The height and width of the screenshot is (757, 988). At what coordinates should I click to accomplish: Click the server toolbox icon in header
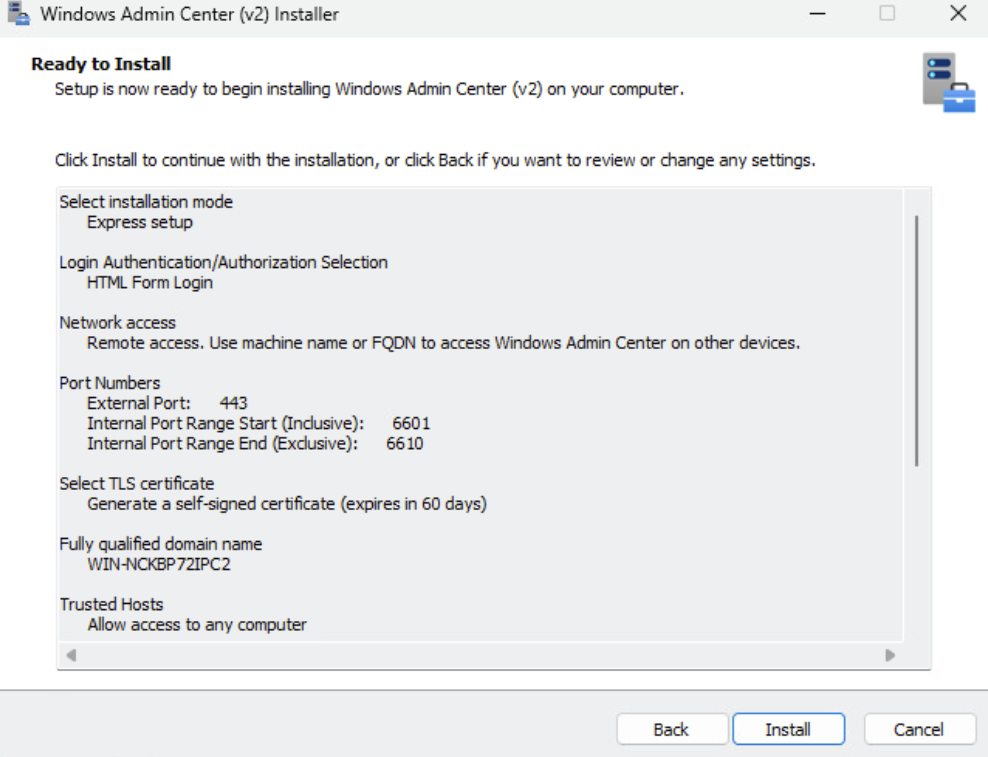click(948, 83)
